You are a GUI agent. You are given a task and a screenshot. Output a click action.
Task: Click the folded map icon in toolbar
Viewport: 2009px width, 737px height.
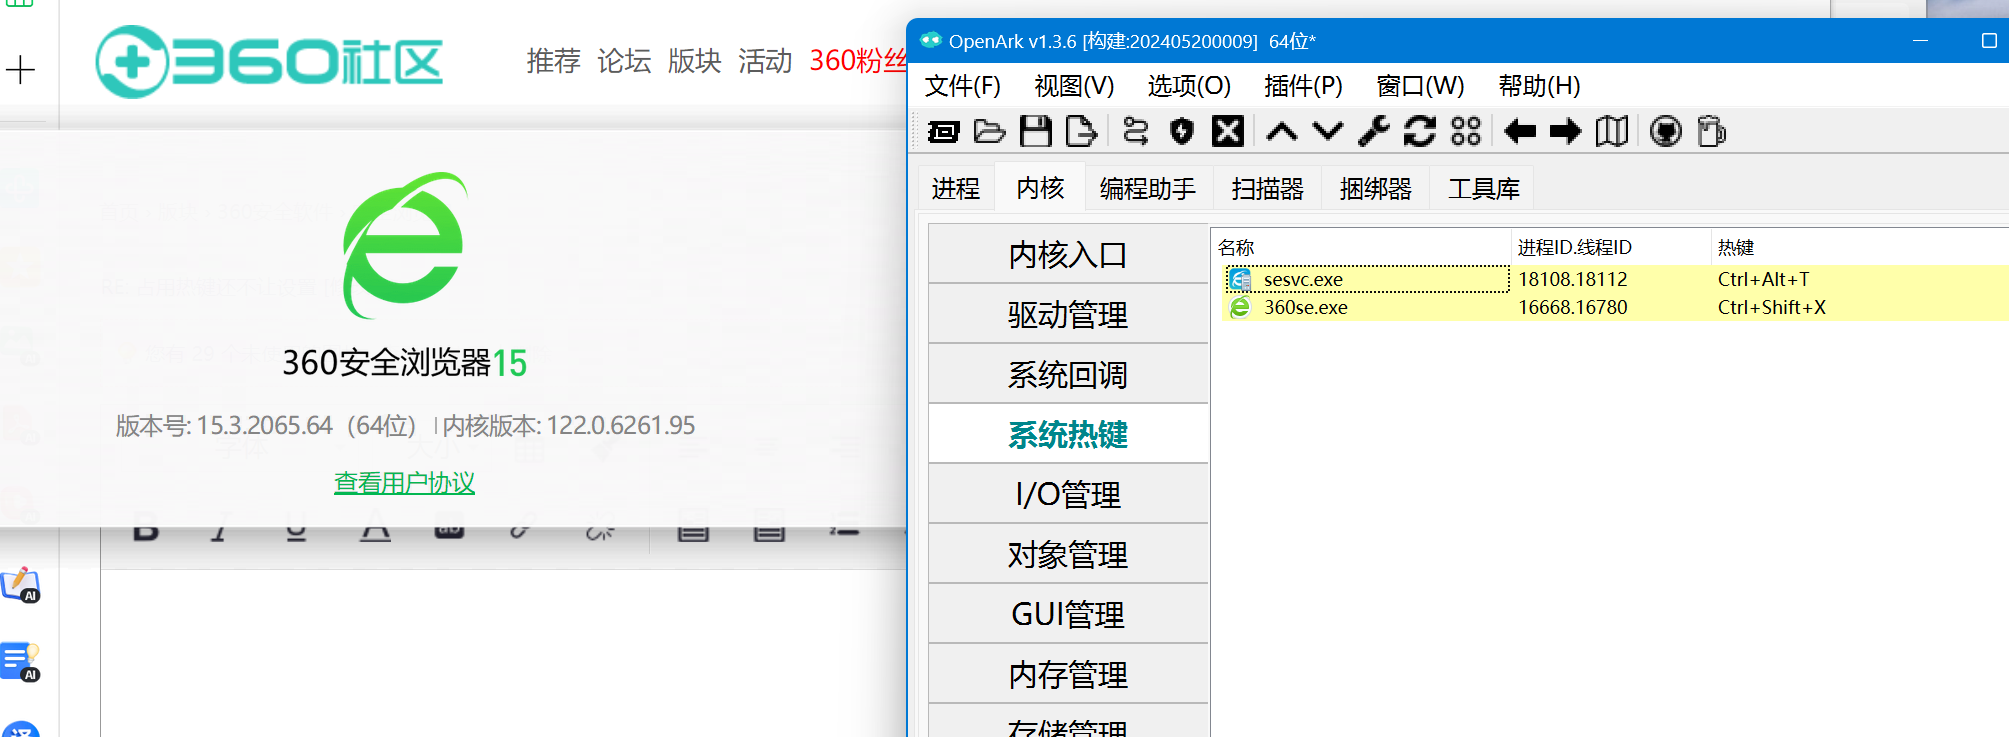click(1612, 131)
